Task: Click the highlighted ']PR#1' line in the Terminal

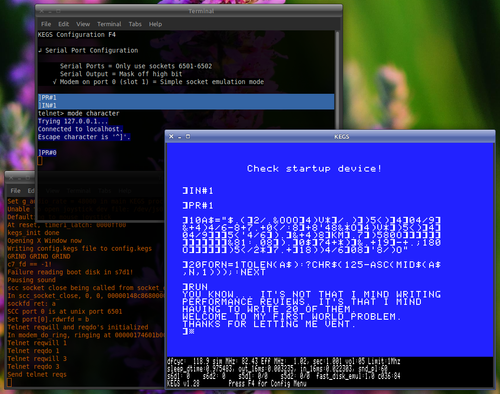Action: coord(186,98)
